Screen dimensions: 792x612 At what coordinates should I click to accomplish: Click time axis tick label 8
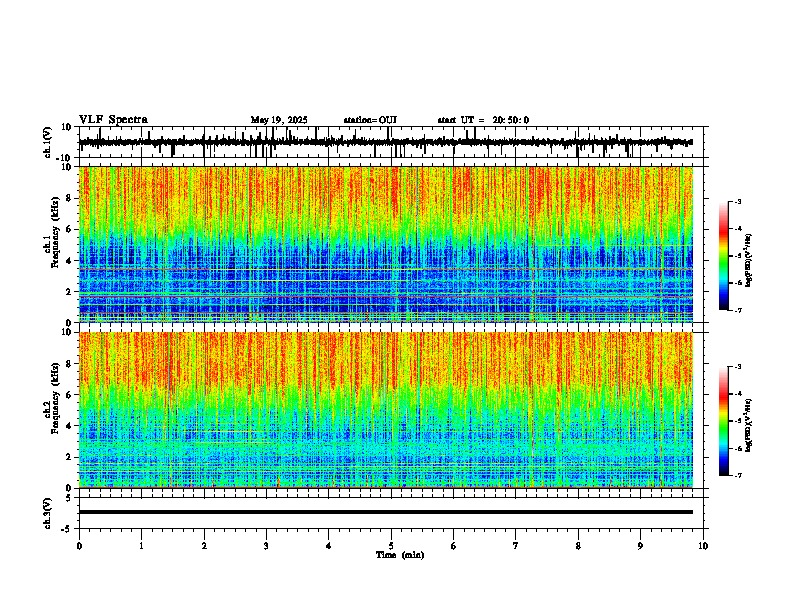click(x=578, y=546)
